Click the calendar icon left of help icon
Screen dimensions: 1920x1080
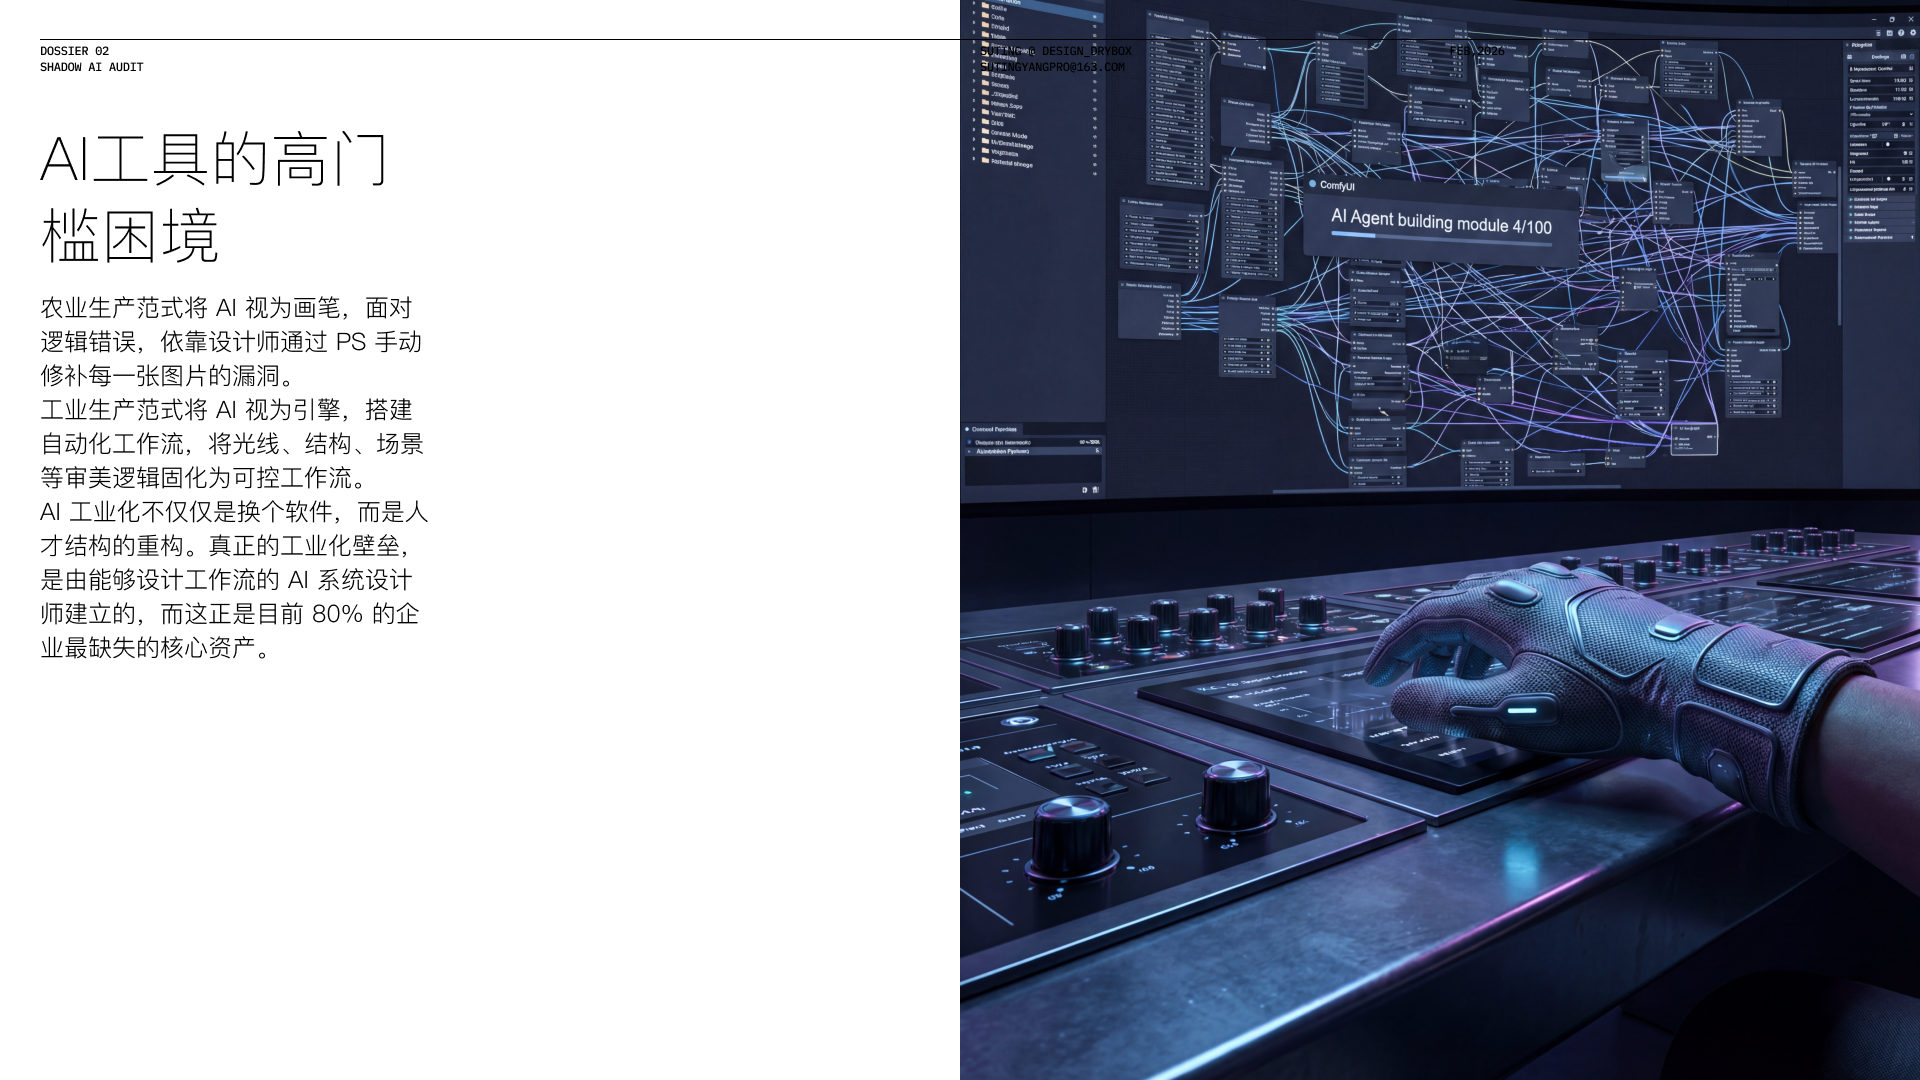coord(1890,33)
